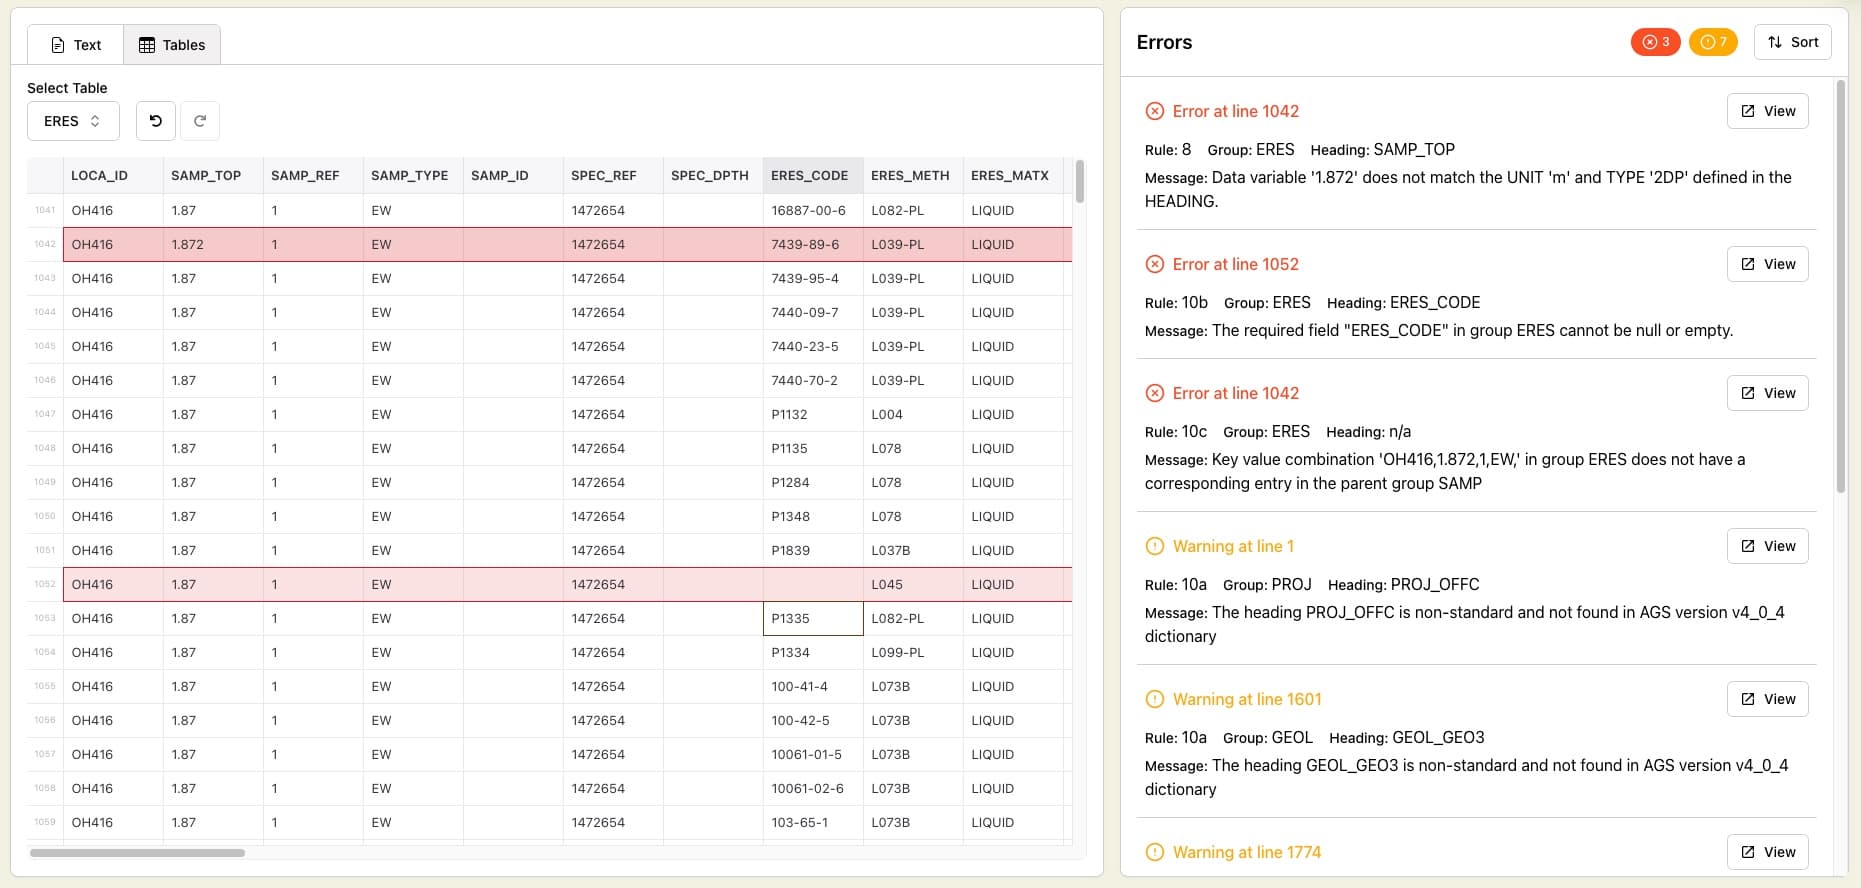
Task: Select the L099-PL method cell
Action: [913, 652]
